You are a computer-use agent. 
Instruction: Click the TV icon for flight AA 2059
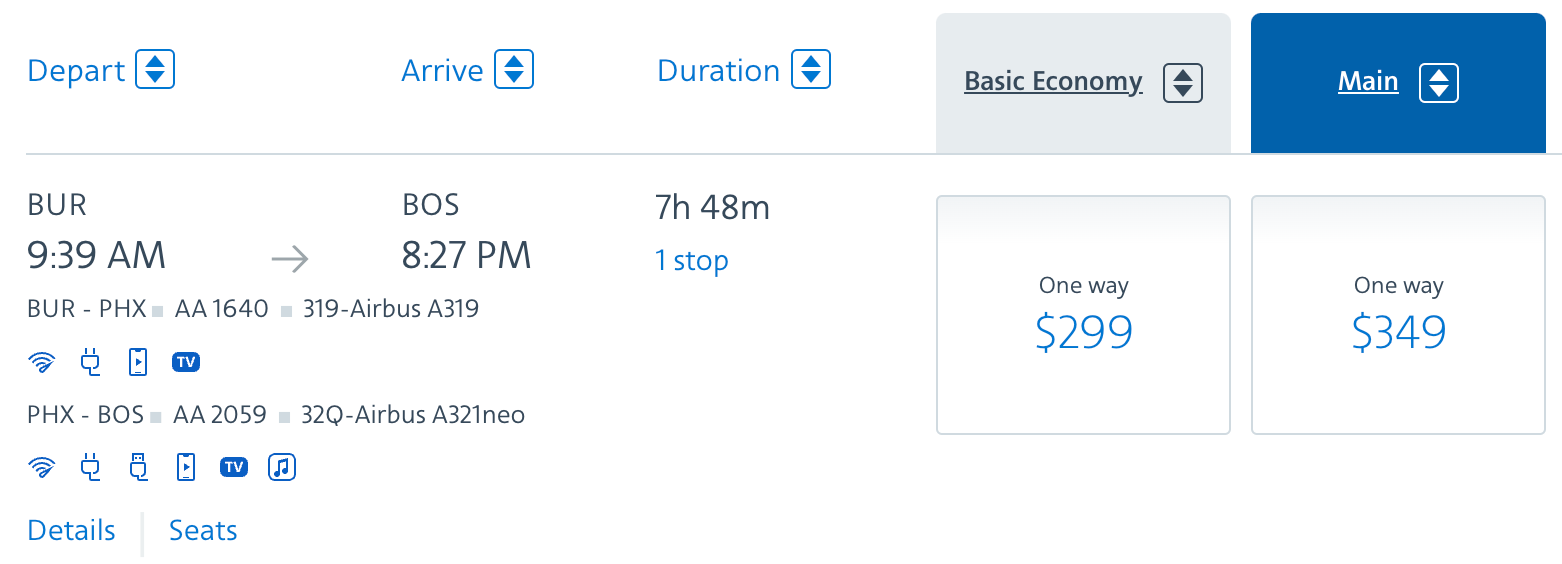click(234, 467)
